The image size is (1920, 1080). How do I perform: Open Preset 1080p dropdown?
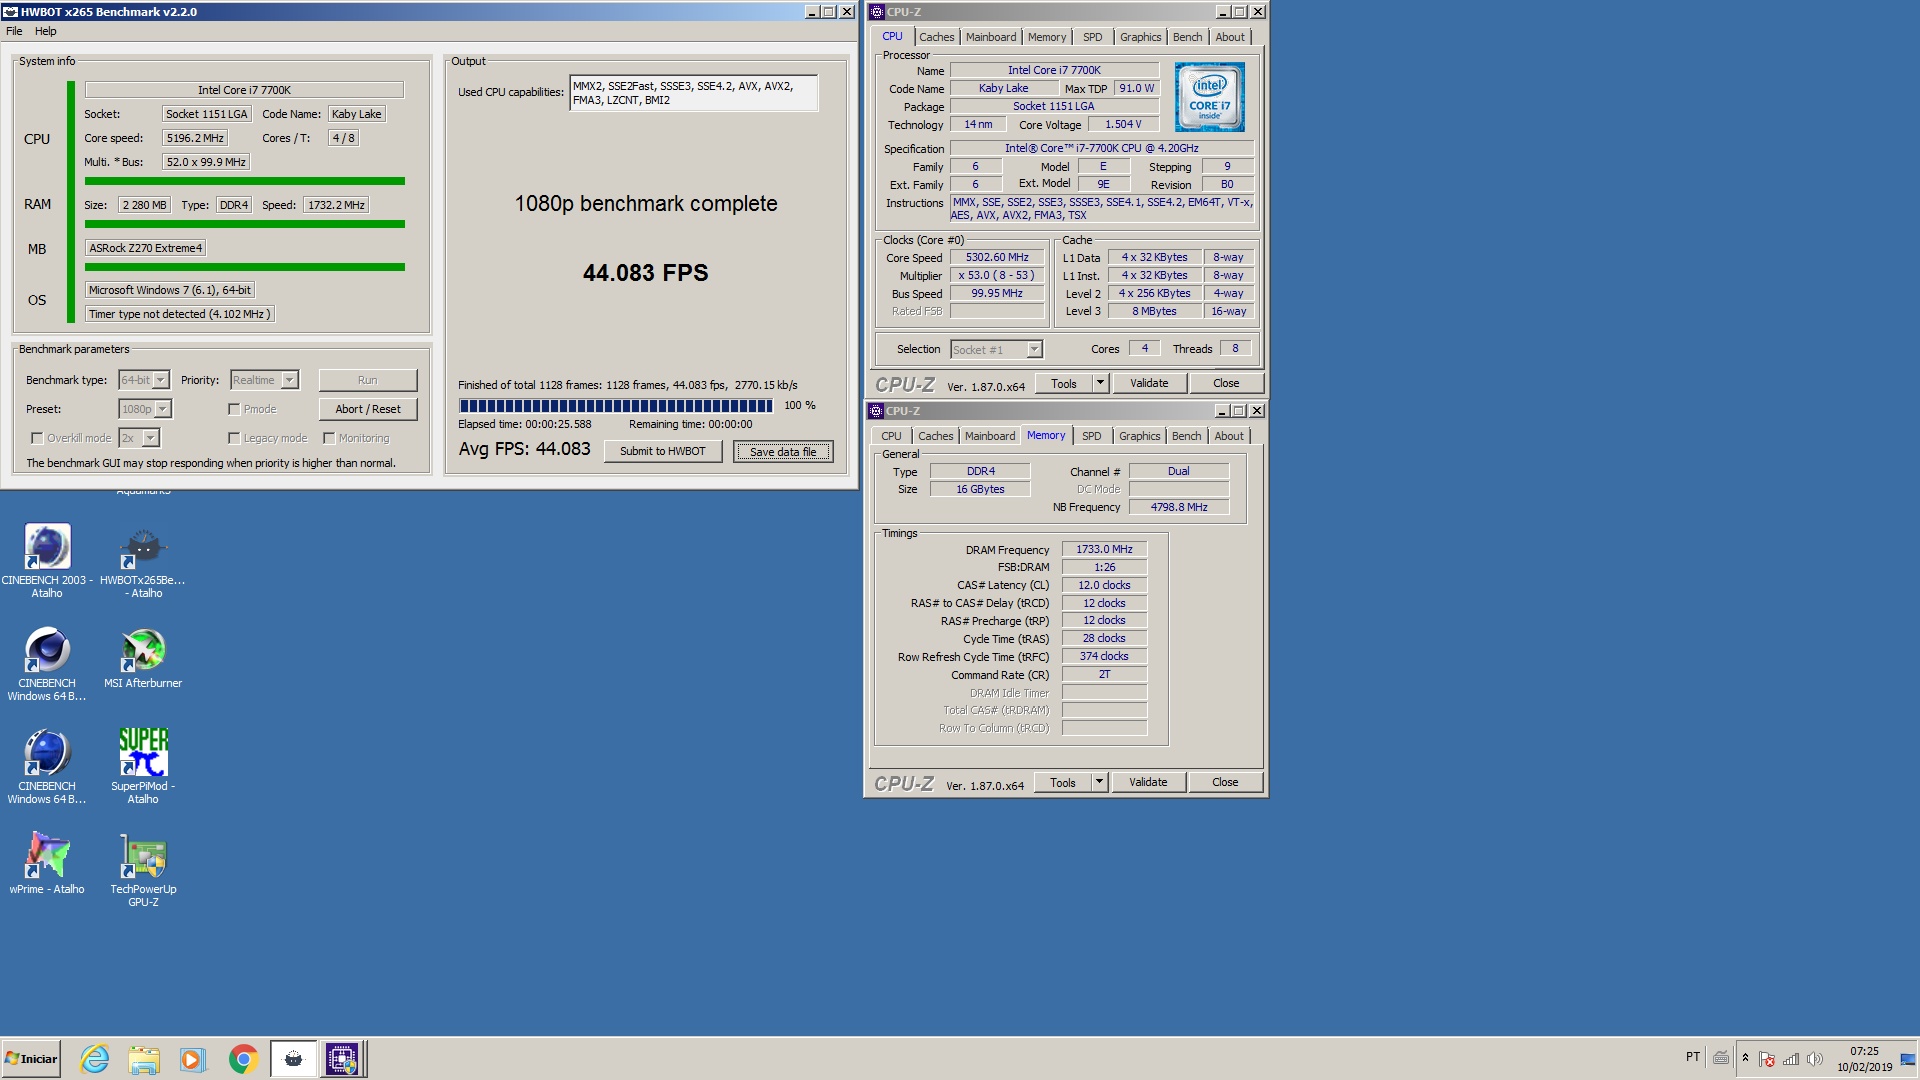pyautogui.click(x=163, y=409)
